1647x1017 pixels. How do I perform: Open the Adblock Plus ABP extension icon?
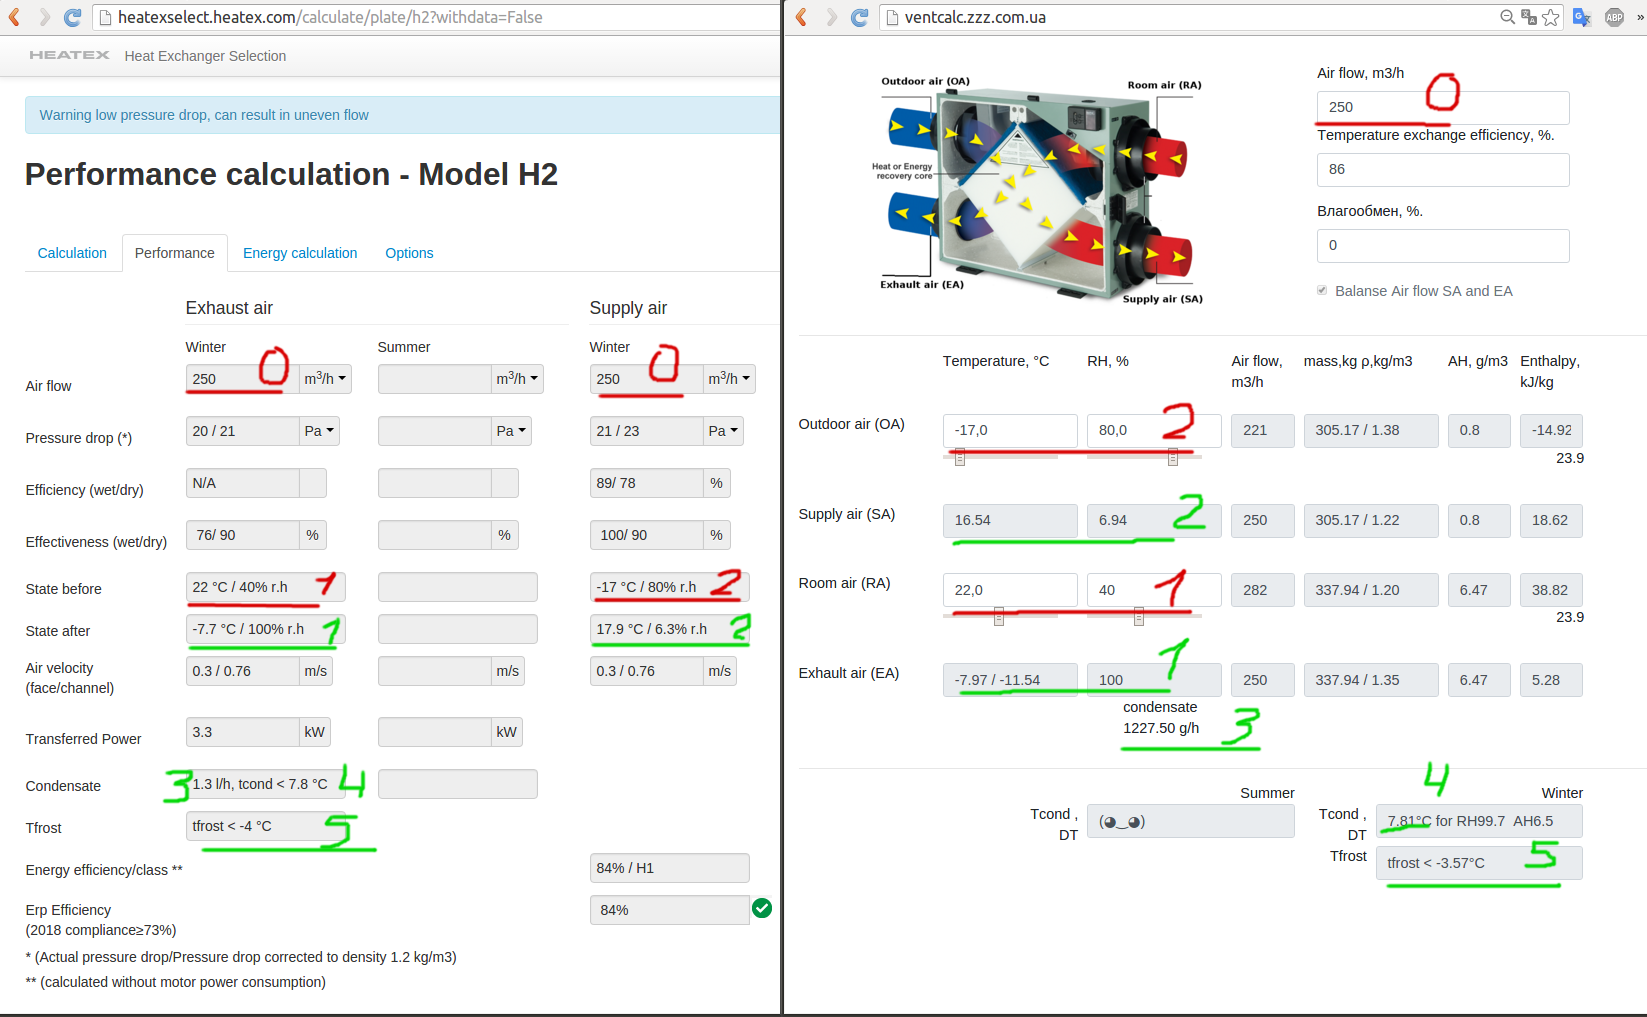point(1614,17)
